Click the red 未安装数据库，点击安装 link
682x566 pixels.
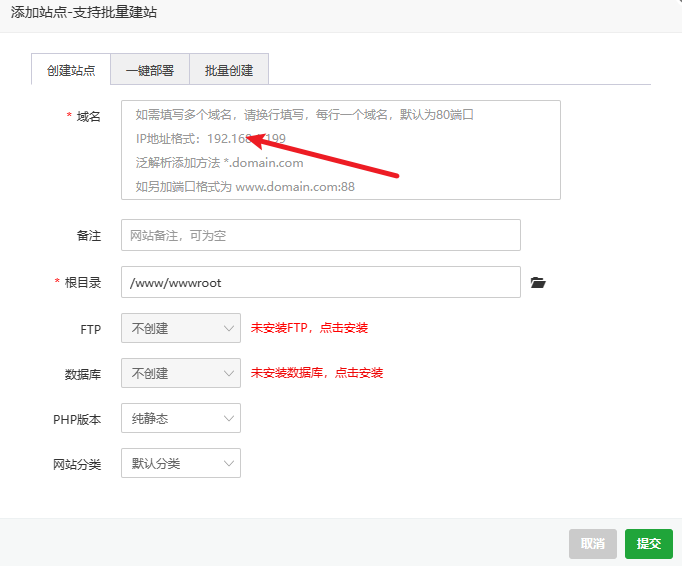click(x=316, y=373)
